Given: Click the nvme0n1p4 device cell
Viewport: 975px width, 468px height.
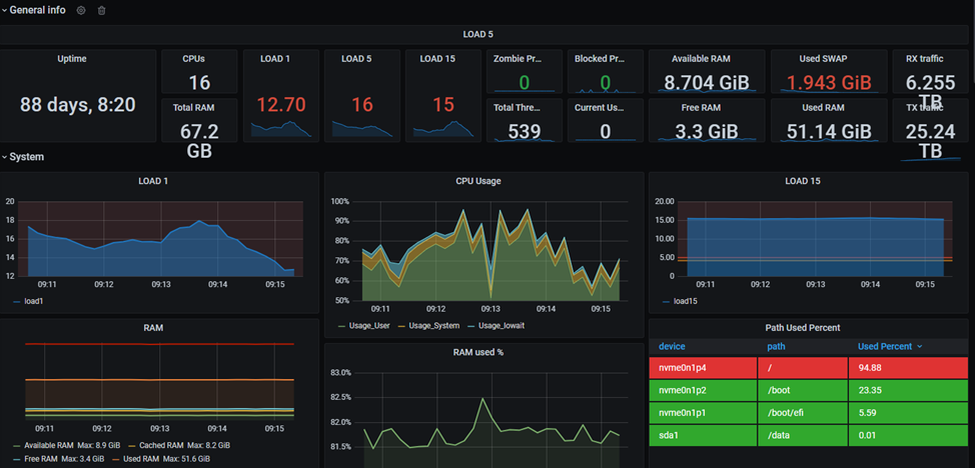Looking at the screenshot, I should tap(703, 368).
